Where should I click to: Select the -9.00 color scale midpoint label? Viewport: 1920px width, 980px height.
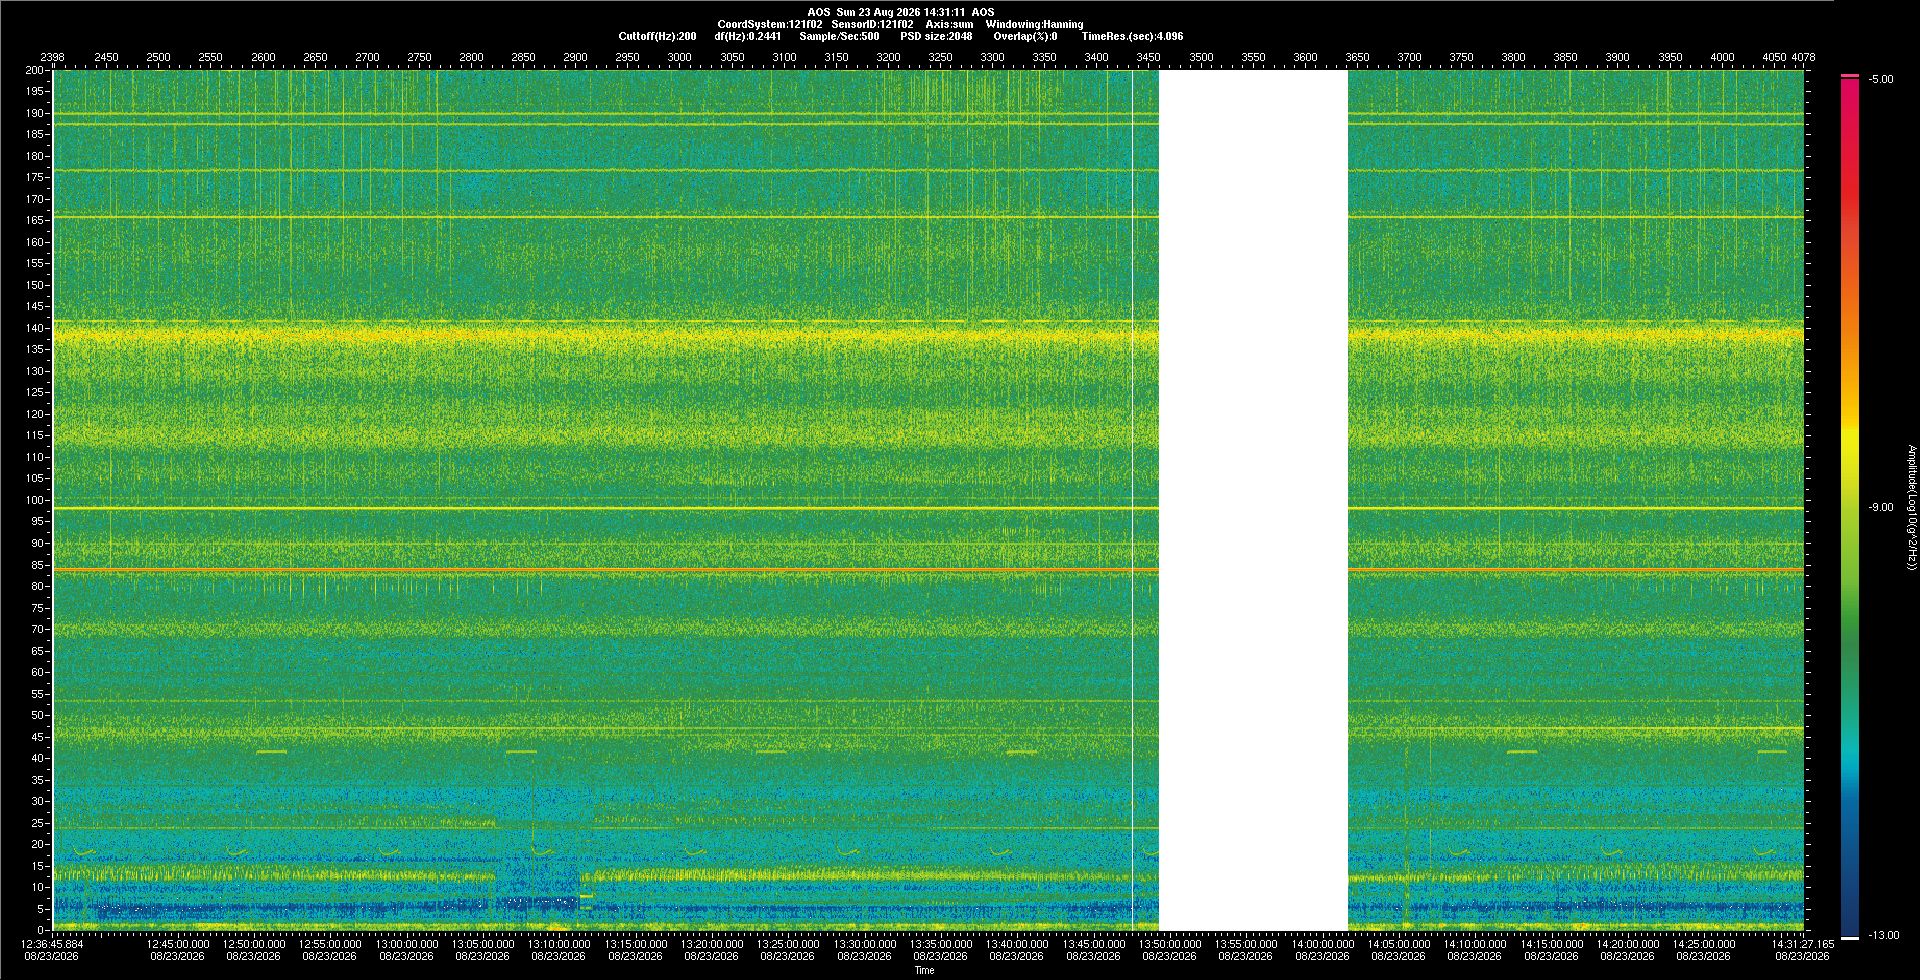[x=1882, y=507]
